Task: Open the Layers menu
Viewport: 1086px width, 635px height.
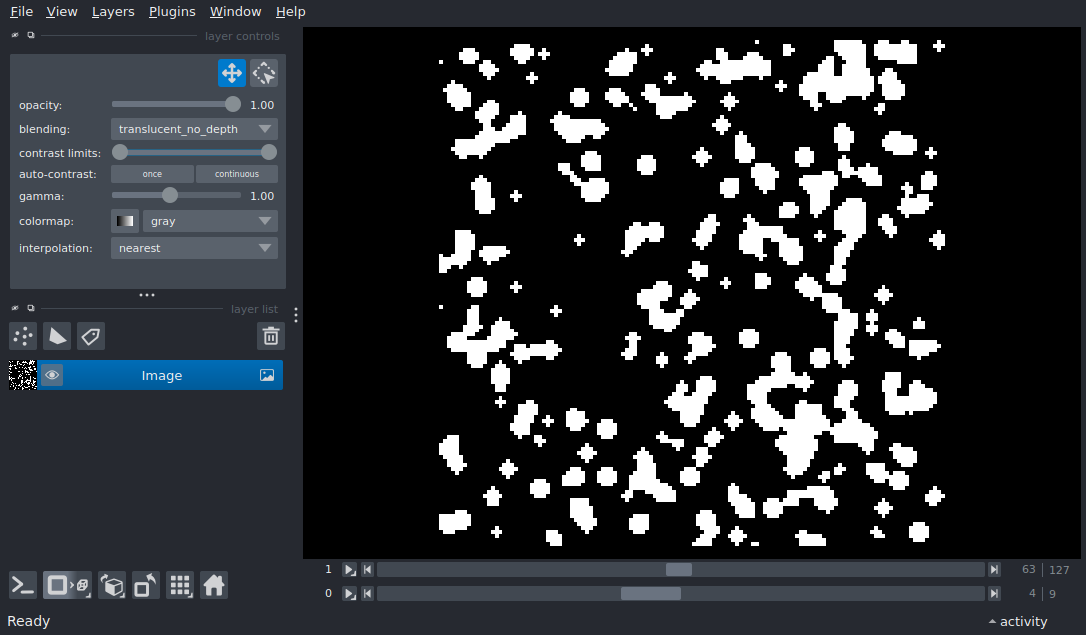Action: point(113,12)
